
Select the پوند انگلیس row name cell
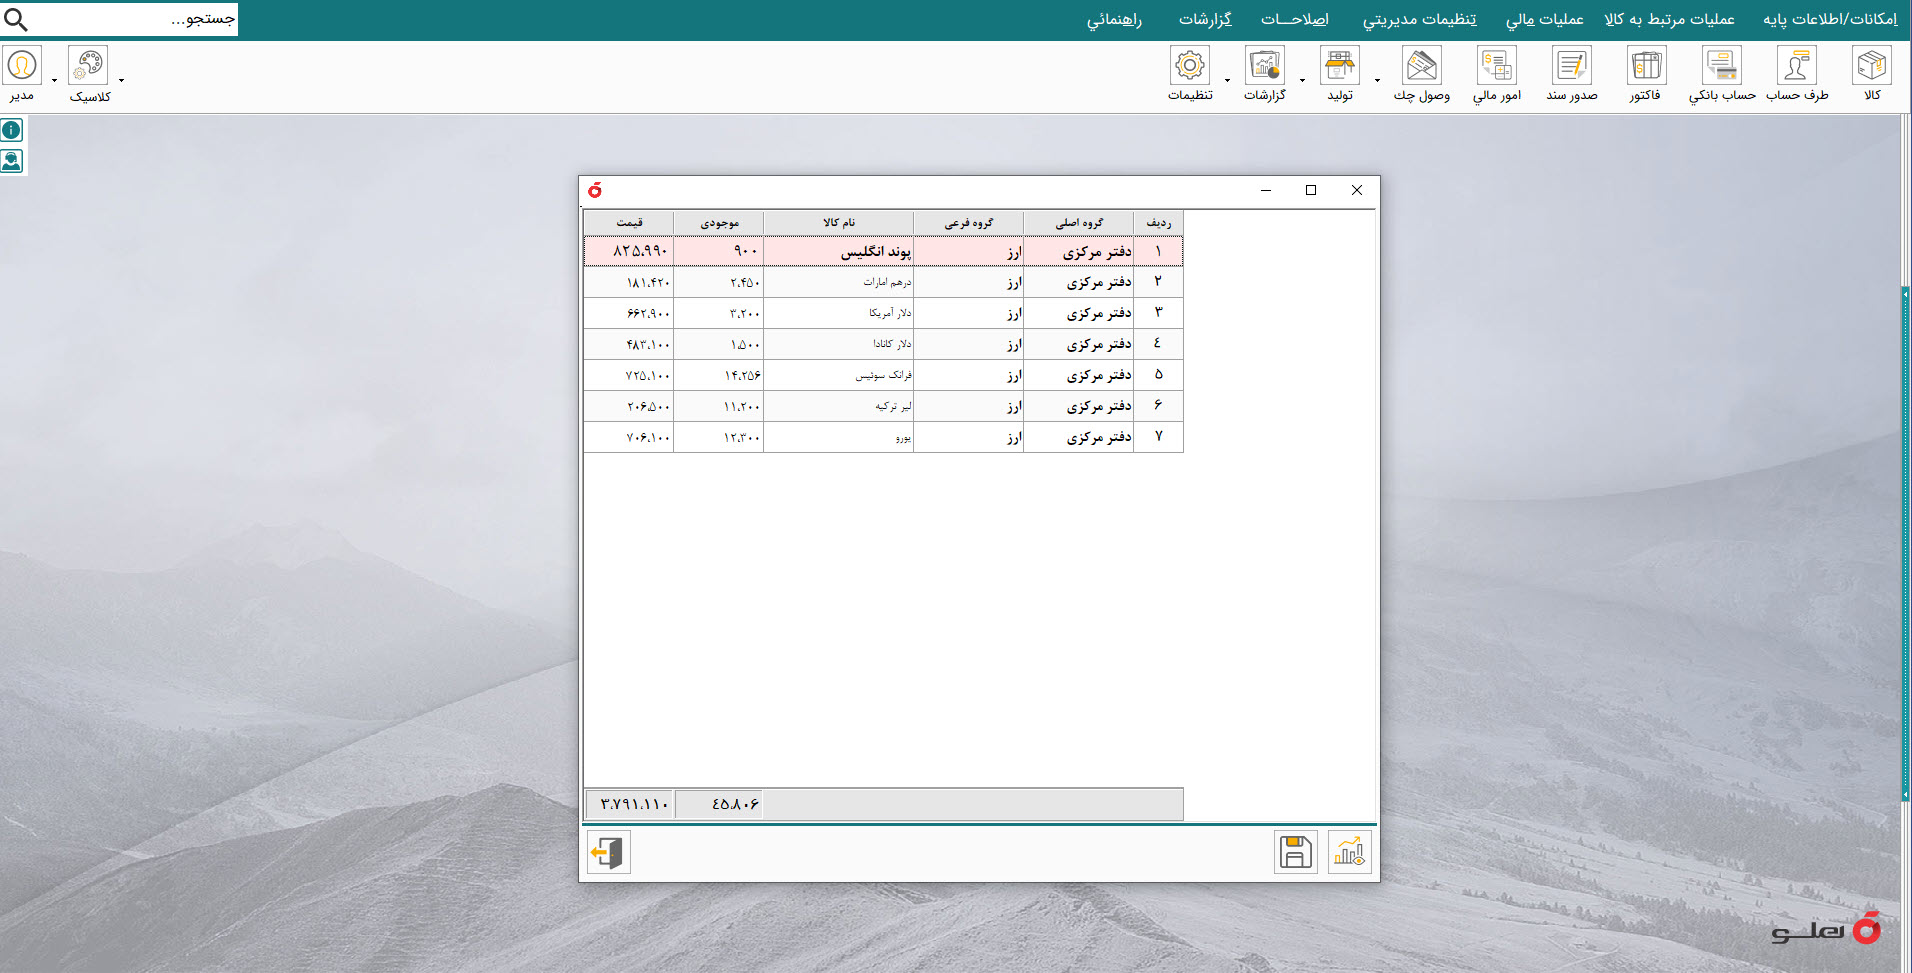(839, 251)
